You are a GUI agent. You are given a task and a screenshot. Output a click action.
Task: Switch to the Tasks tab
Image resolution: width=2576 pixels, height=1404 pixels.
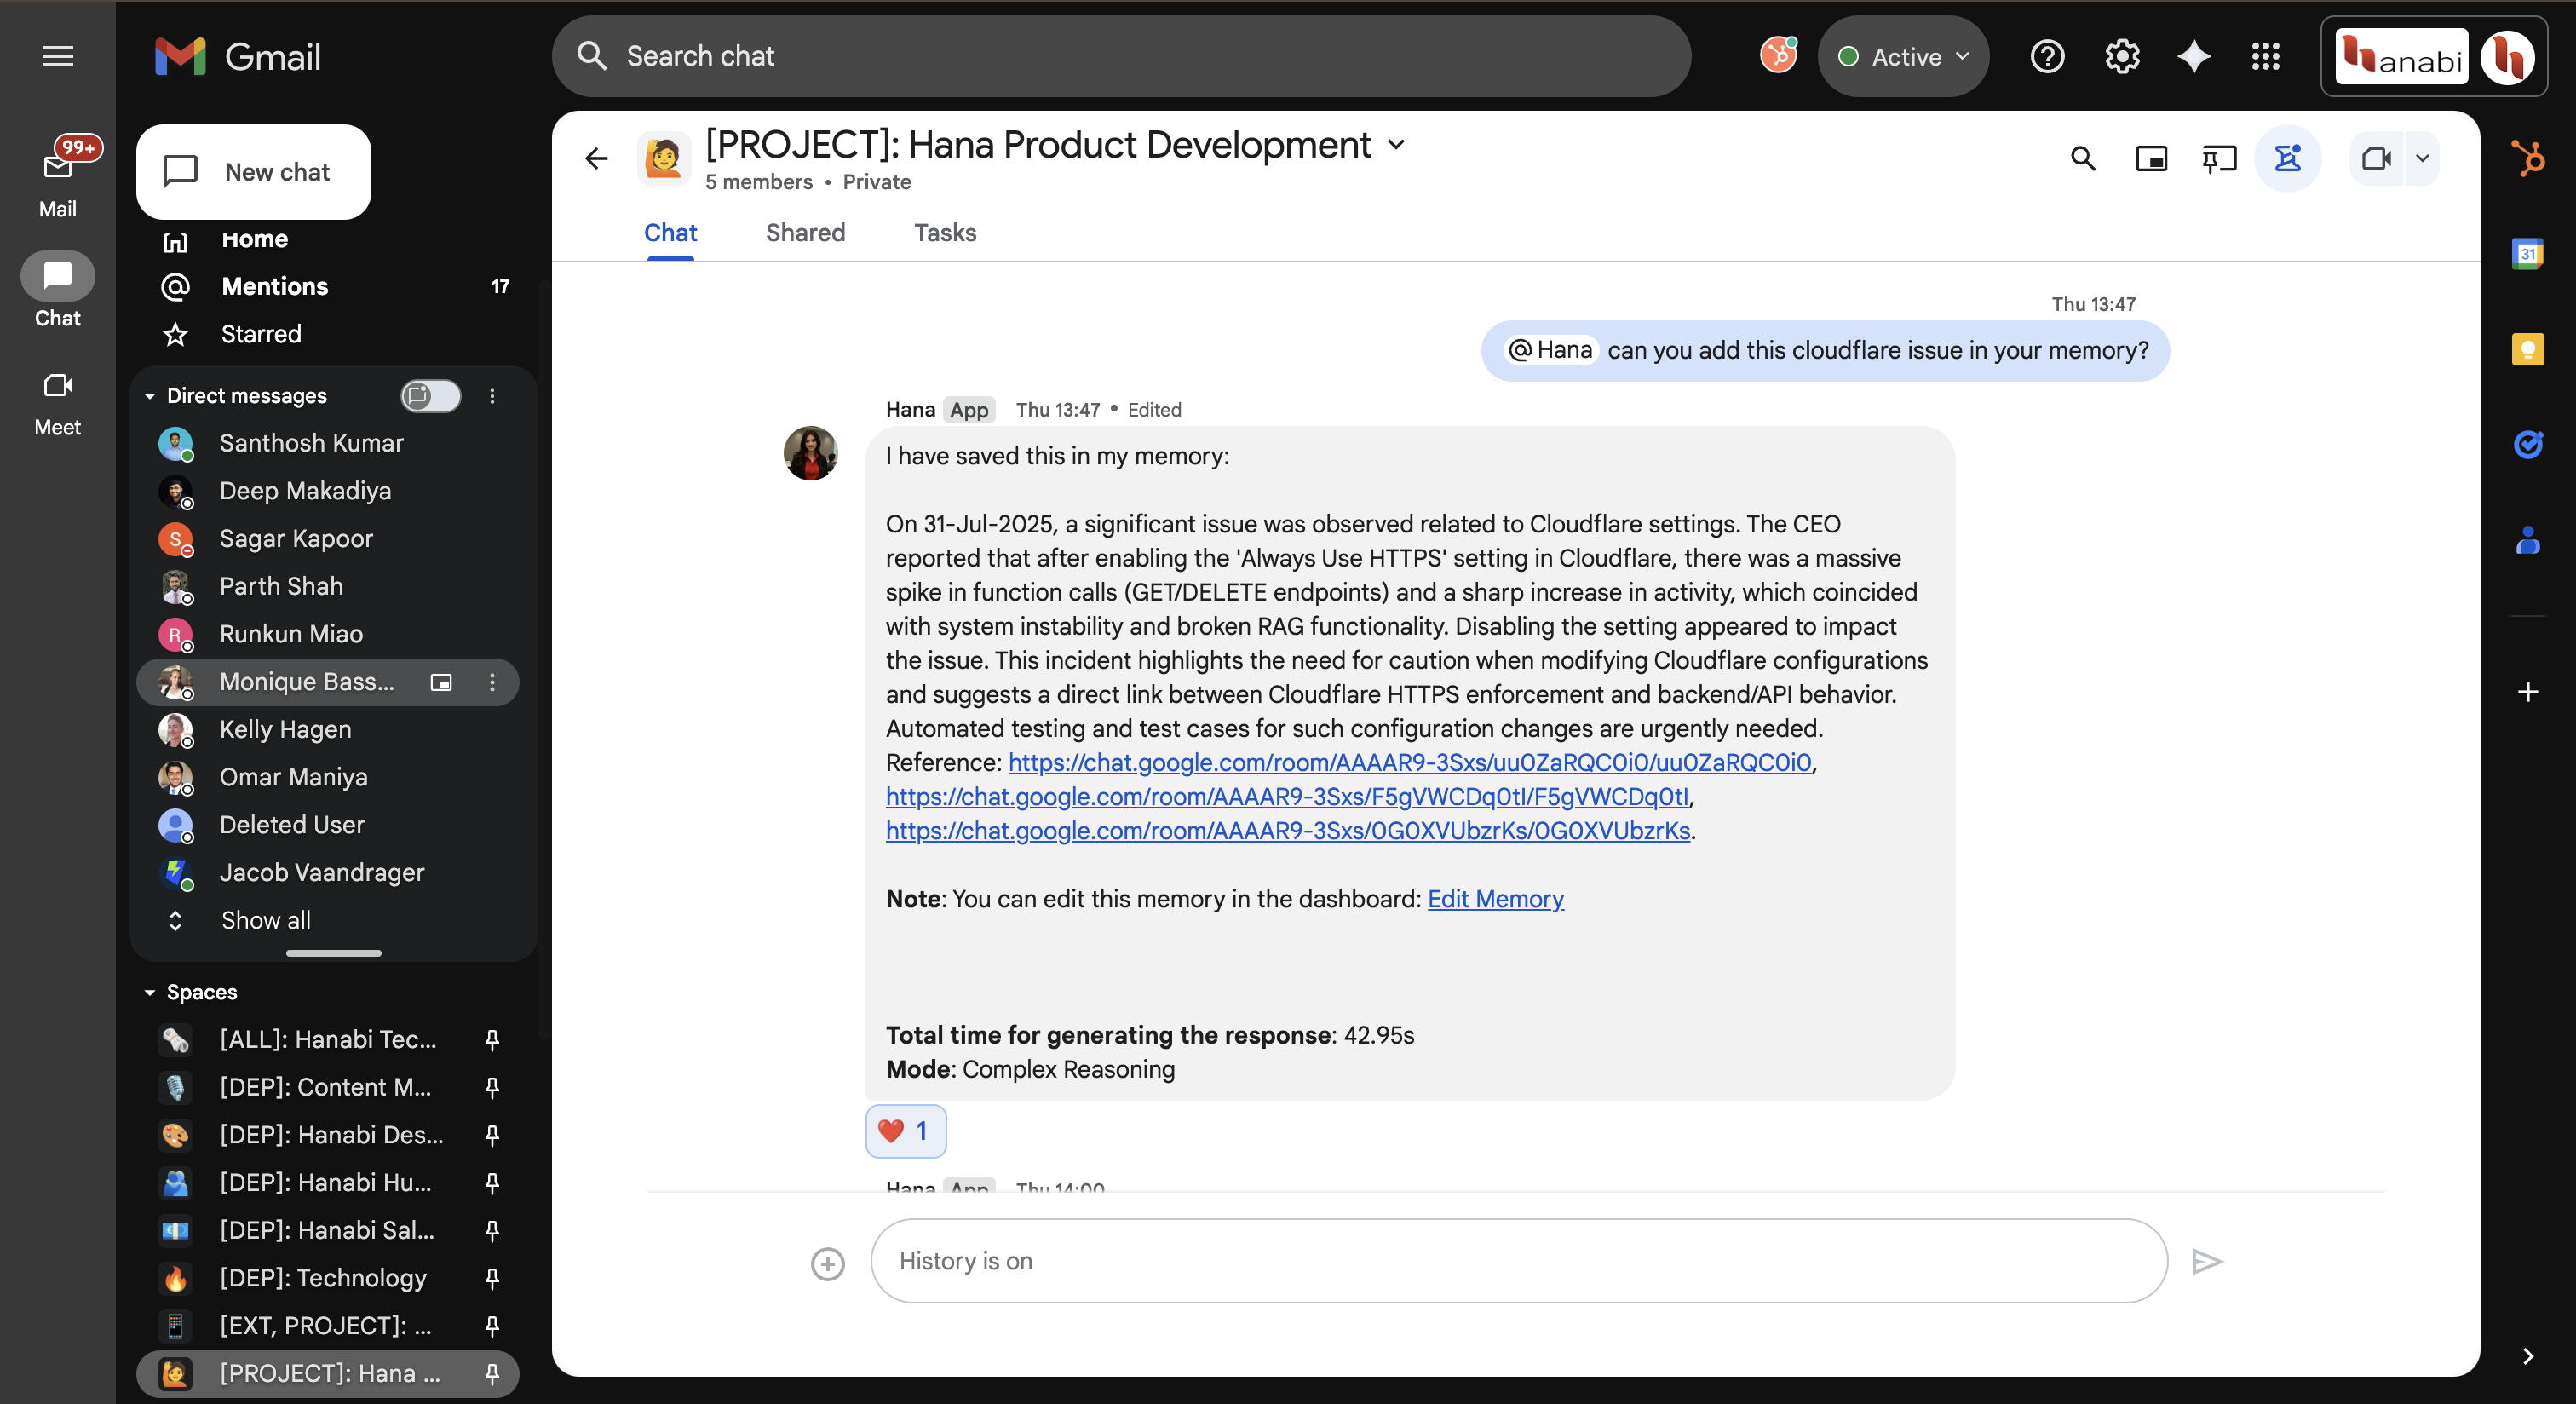pyautogui.click(x=945, y=232)
